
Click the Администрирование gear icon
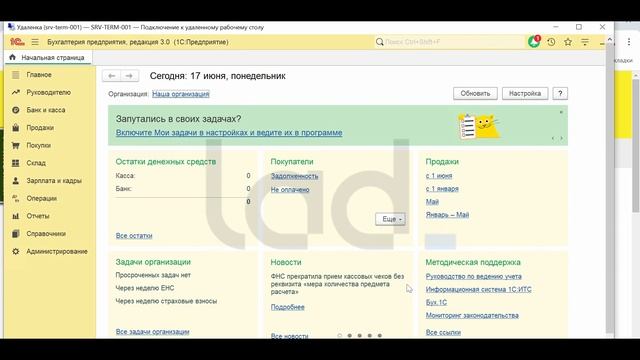16,251
